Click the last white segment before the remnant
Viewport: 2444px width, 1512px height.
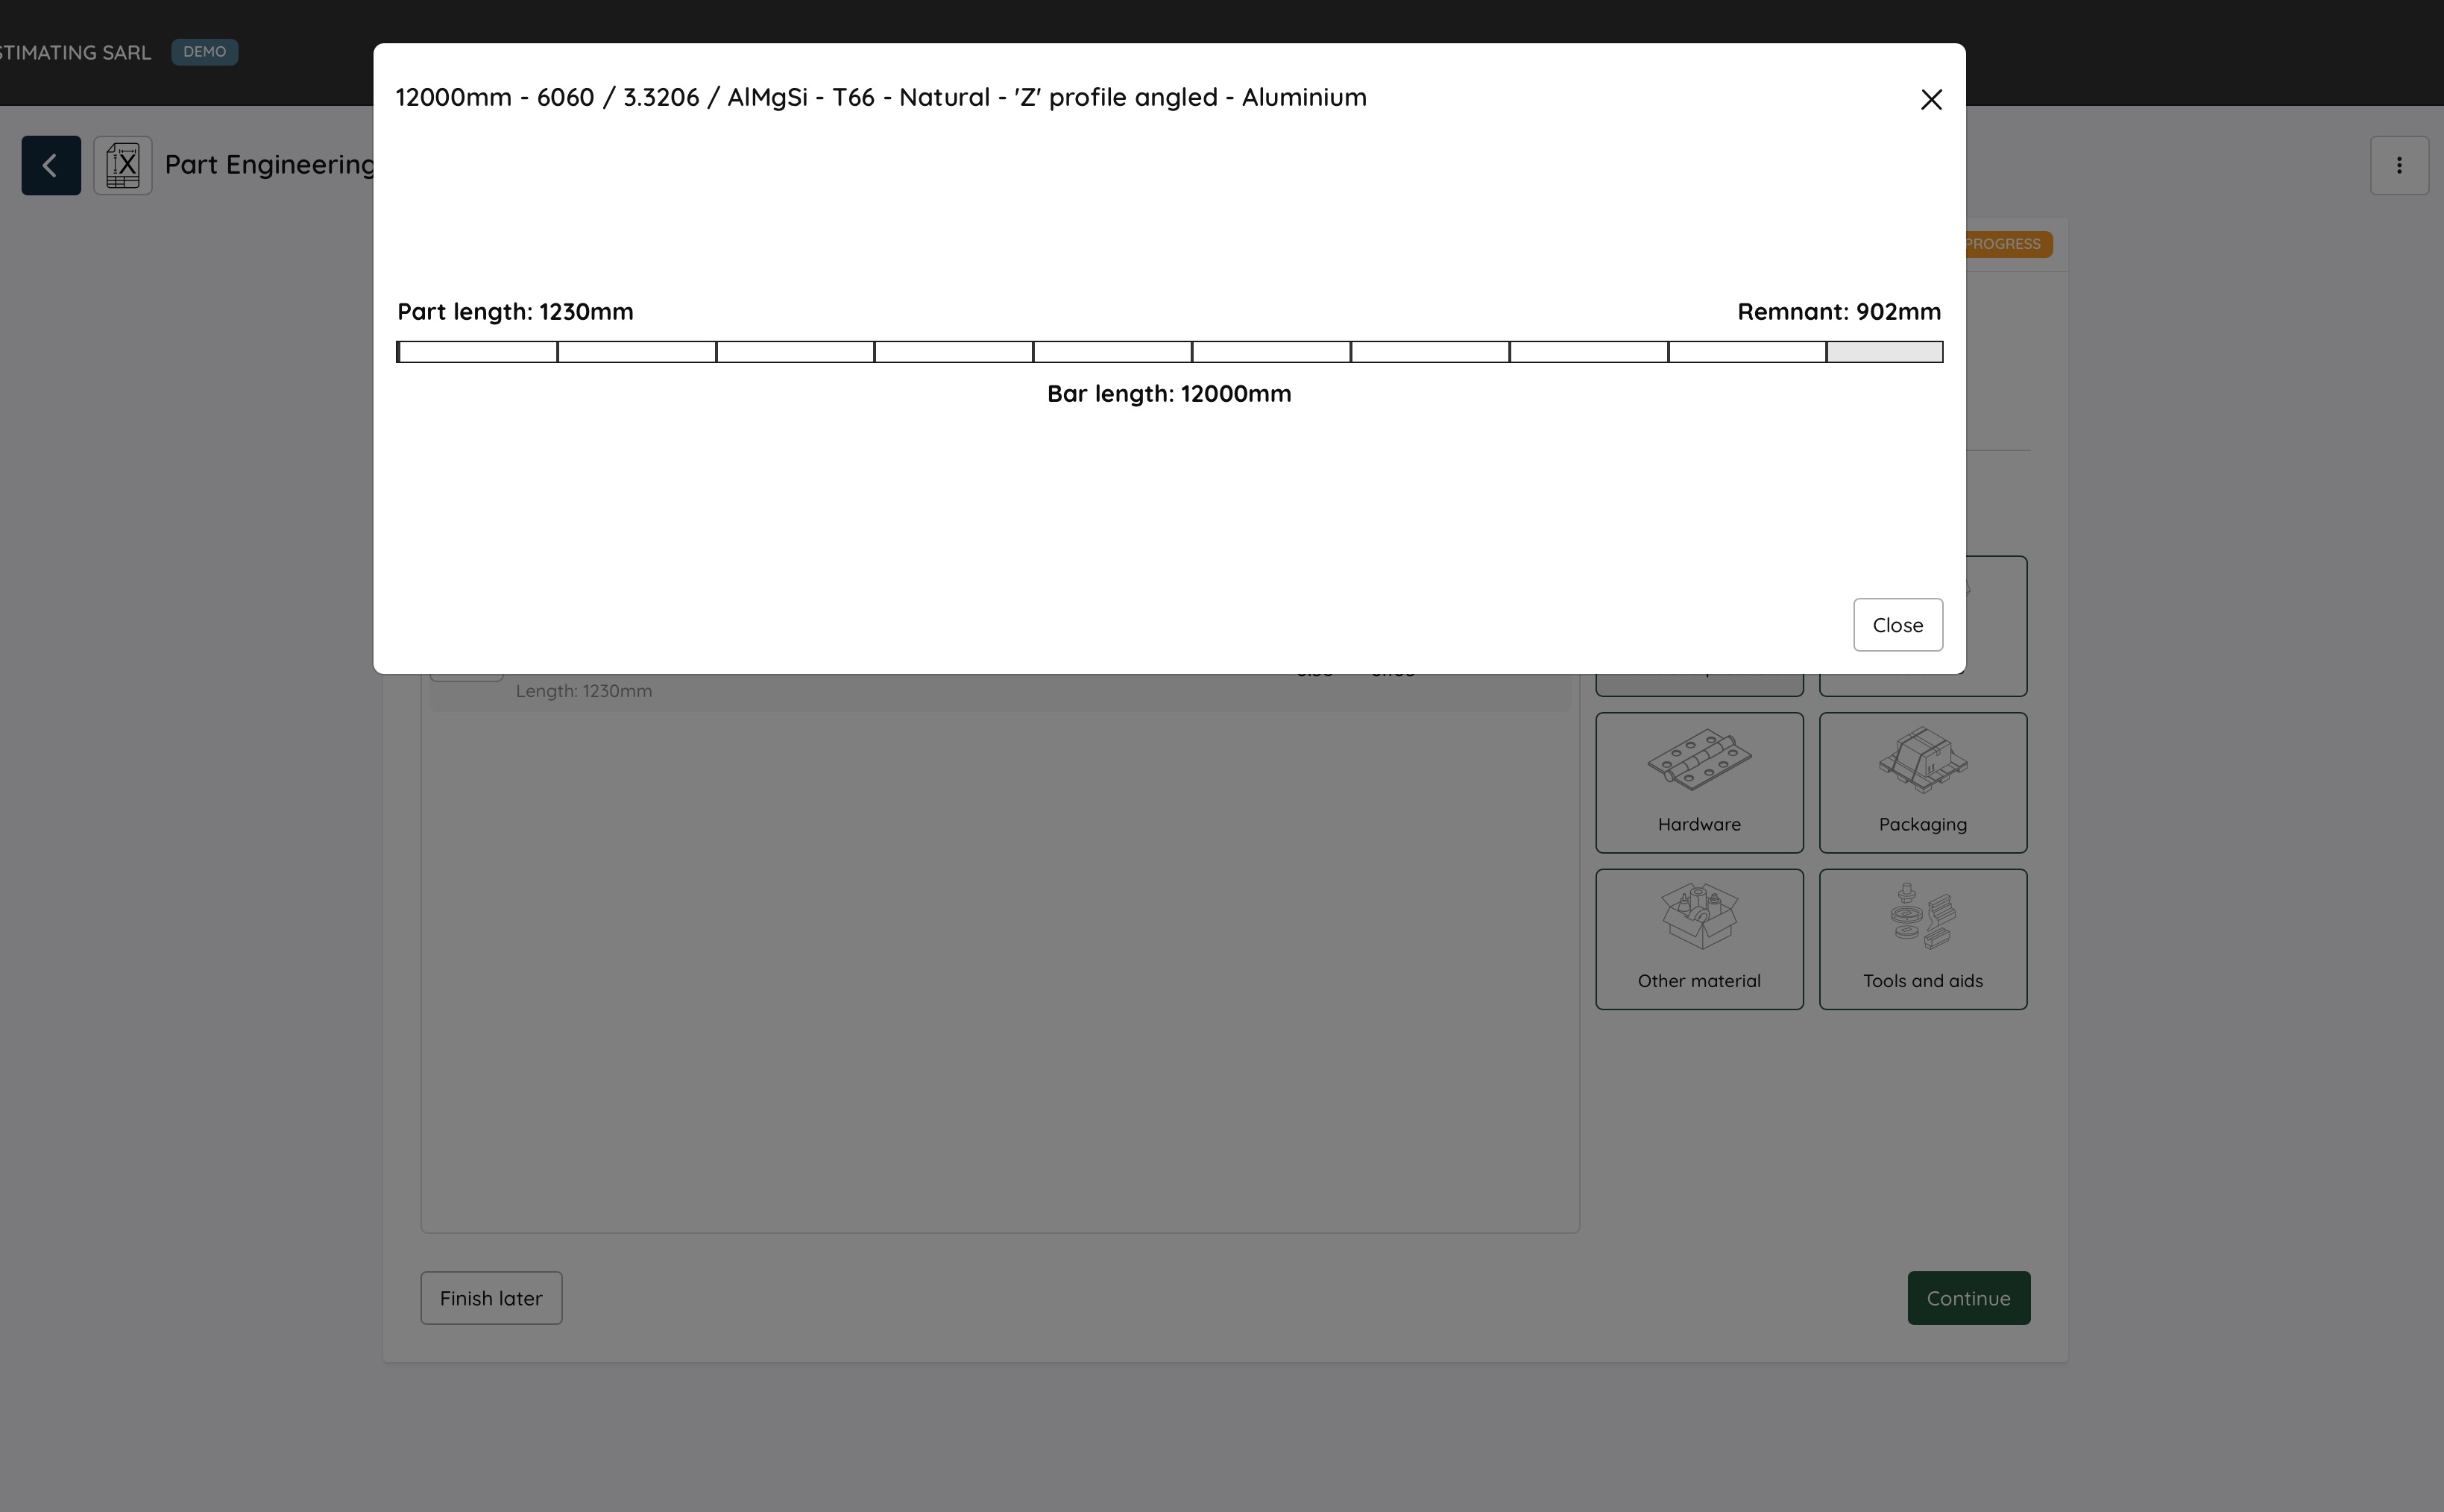point(1747,352)
